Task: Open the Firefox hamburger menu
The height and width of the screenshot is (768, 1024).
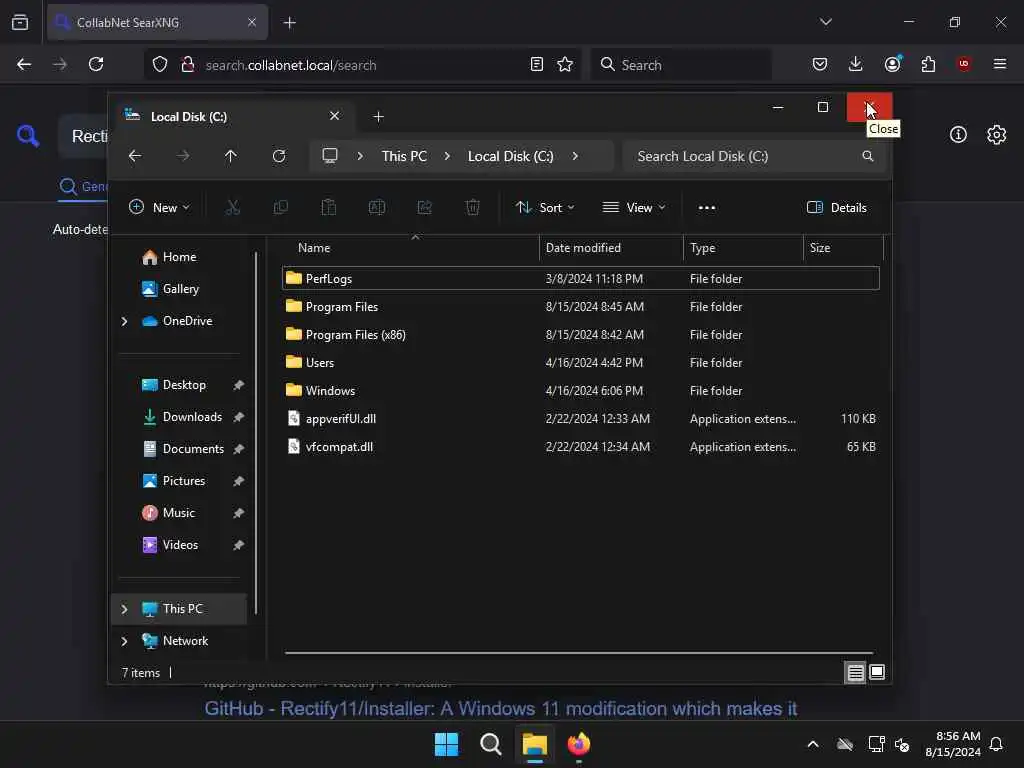Action: tap(1000, 64)
